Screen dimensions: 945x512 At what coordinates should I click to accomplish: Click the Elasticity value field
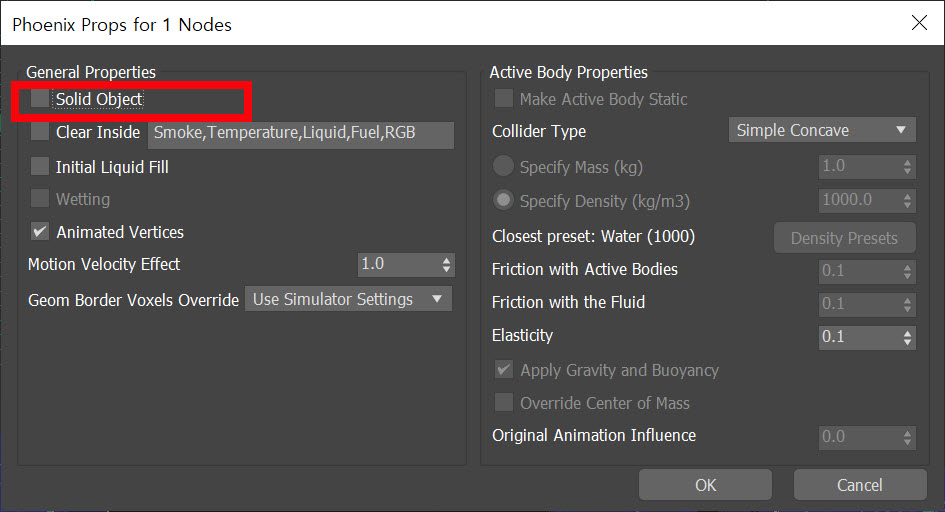[x=860, y=337]
